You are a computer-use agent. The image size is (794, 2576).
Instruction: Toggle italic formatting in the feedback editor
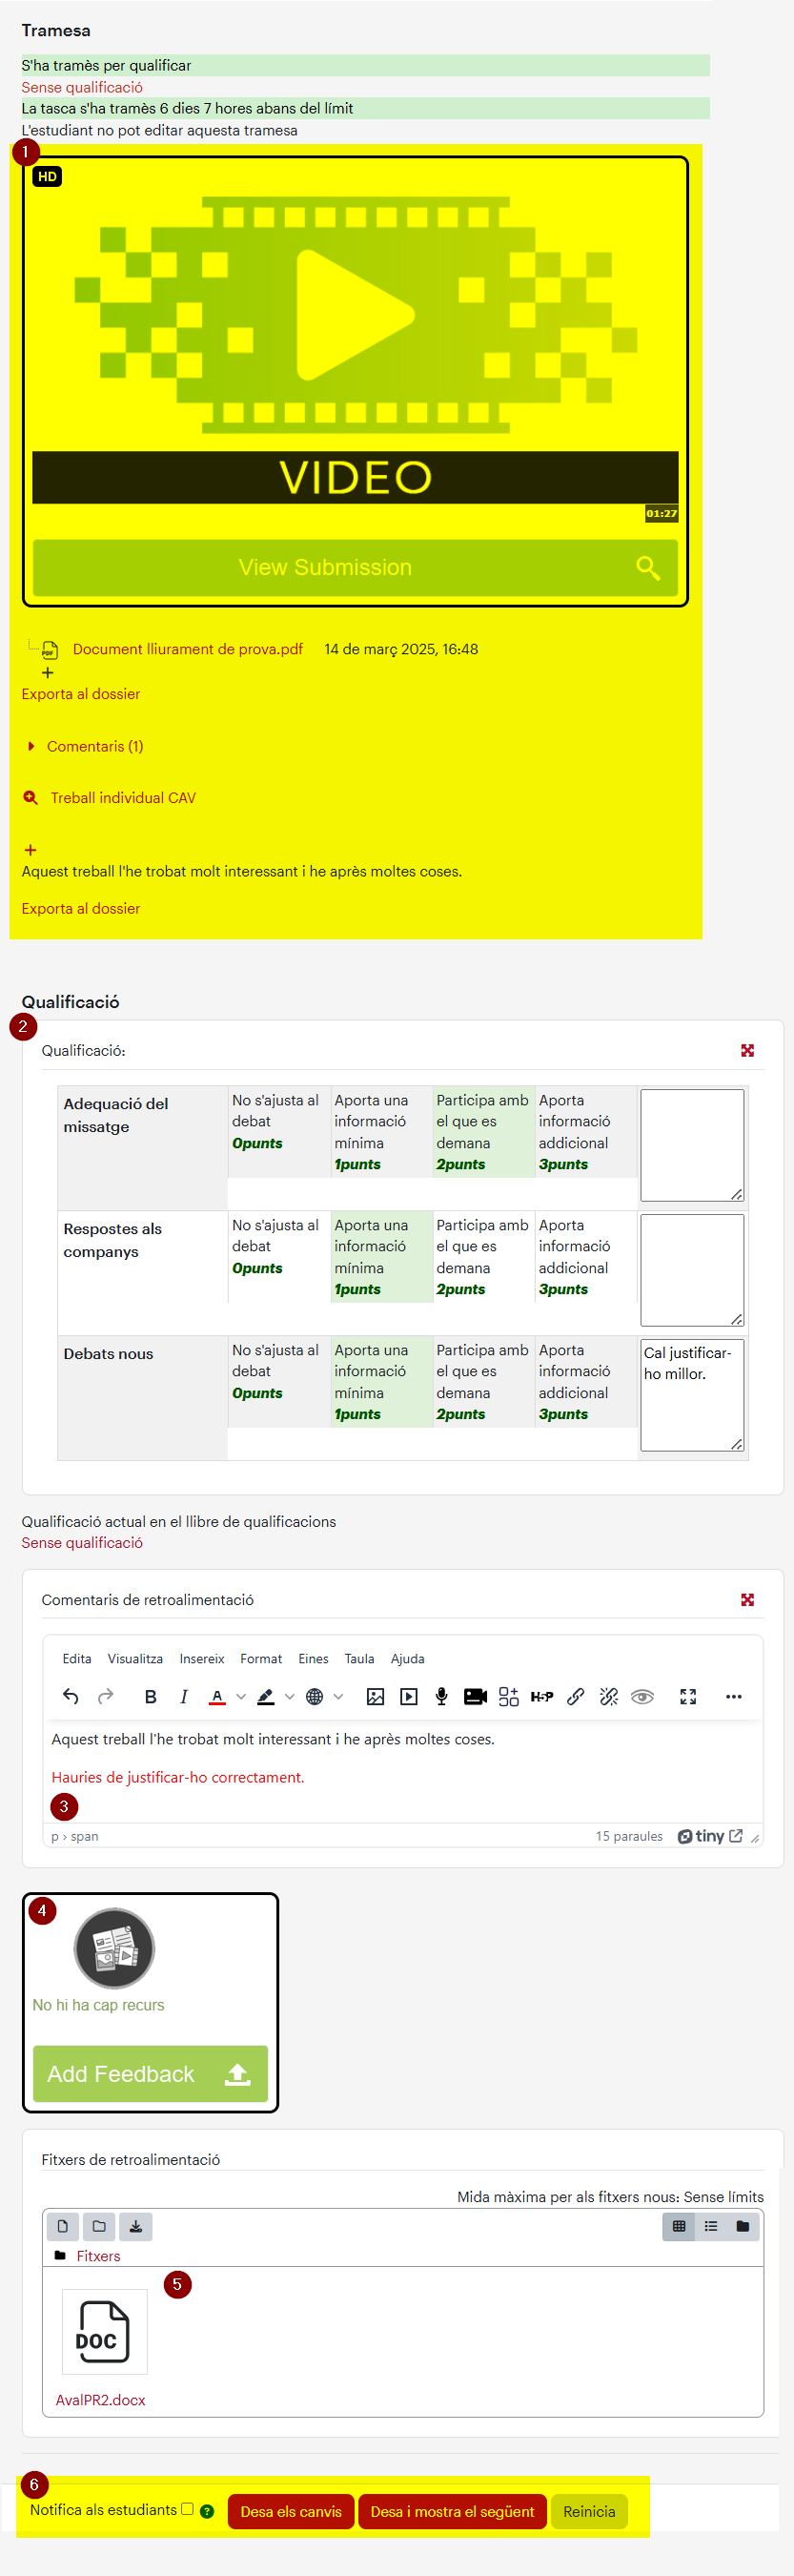click(184, 1696)
